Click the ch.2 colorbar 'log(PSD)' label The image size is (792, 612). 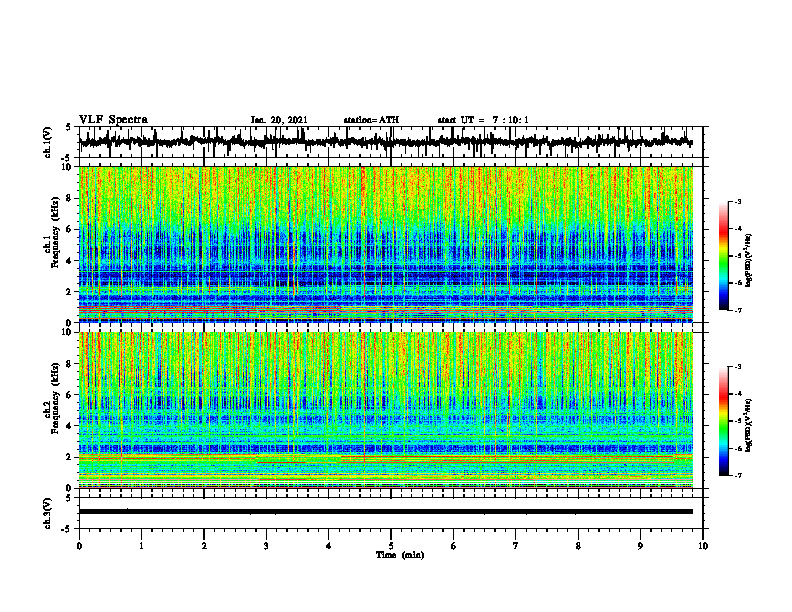[749, 425]
